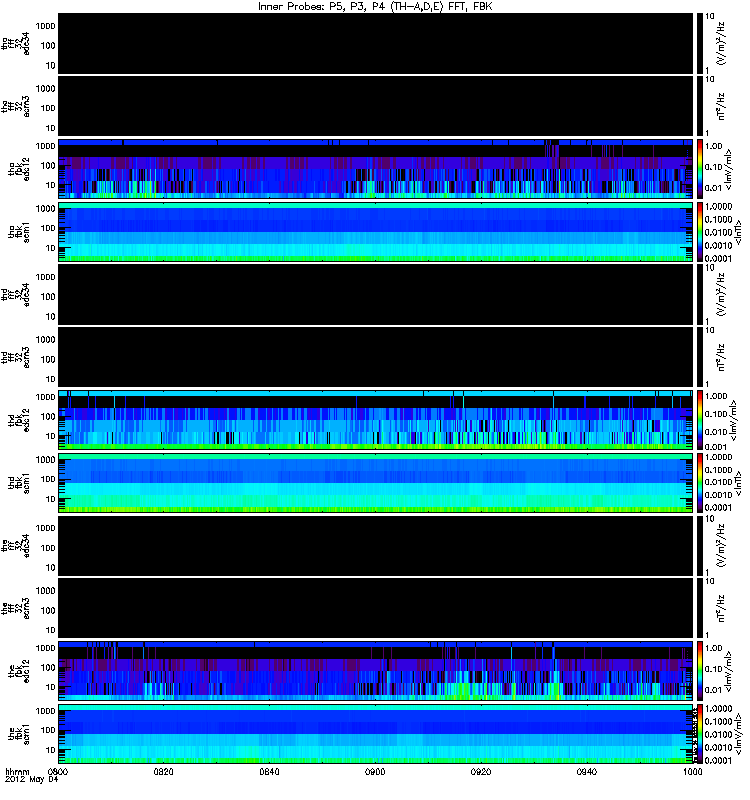
Task: Click the 'tha fff 32 edc34' y-axis label
Action: pyautogui.click(x=16, y=43)
